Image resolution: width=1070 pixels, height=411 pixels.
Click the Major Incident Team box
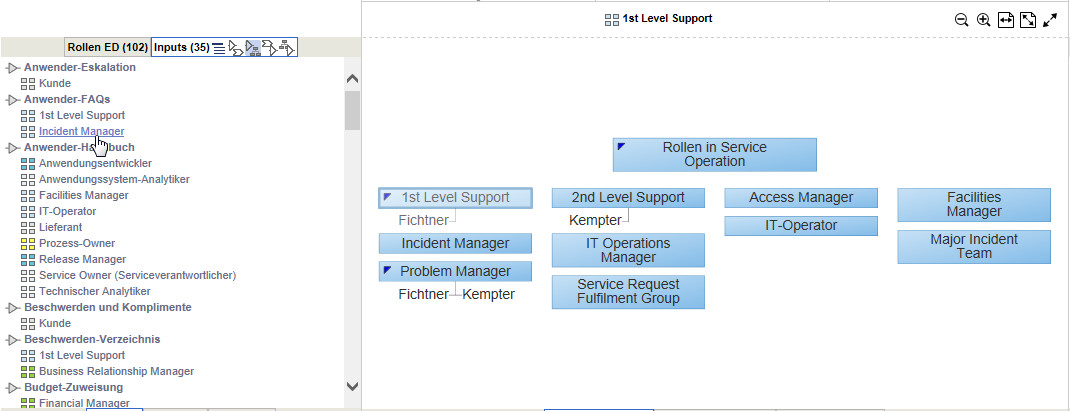tap(974, 247)
